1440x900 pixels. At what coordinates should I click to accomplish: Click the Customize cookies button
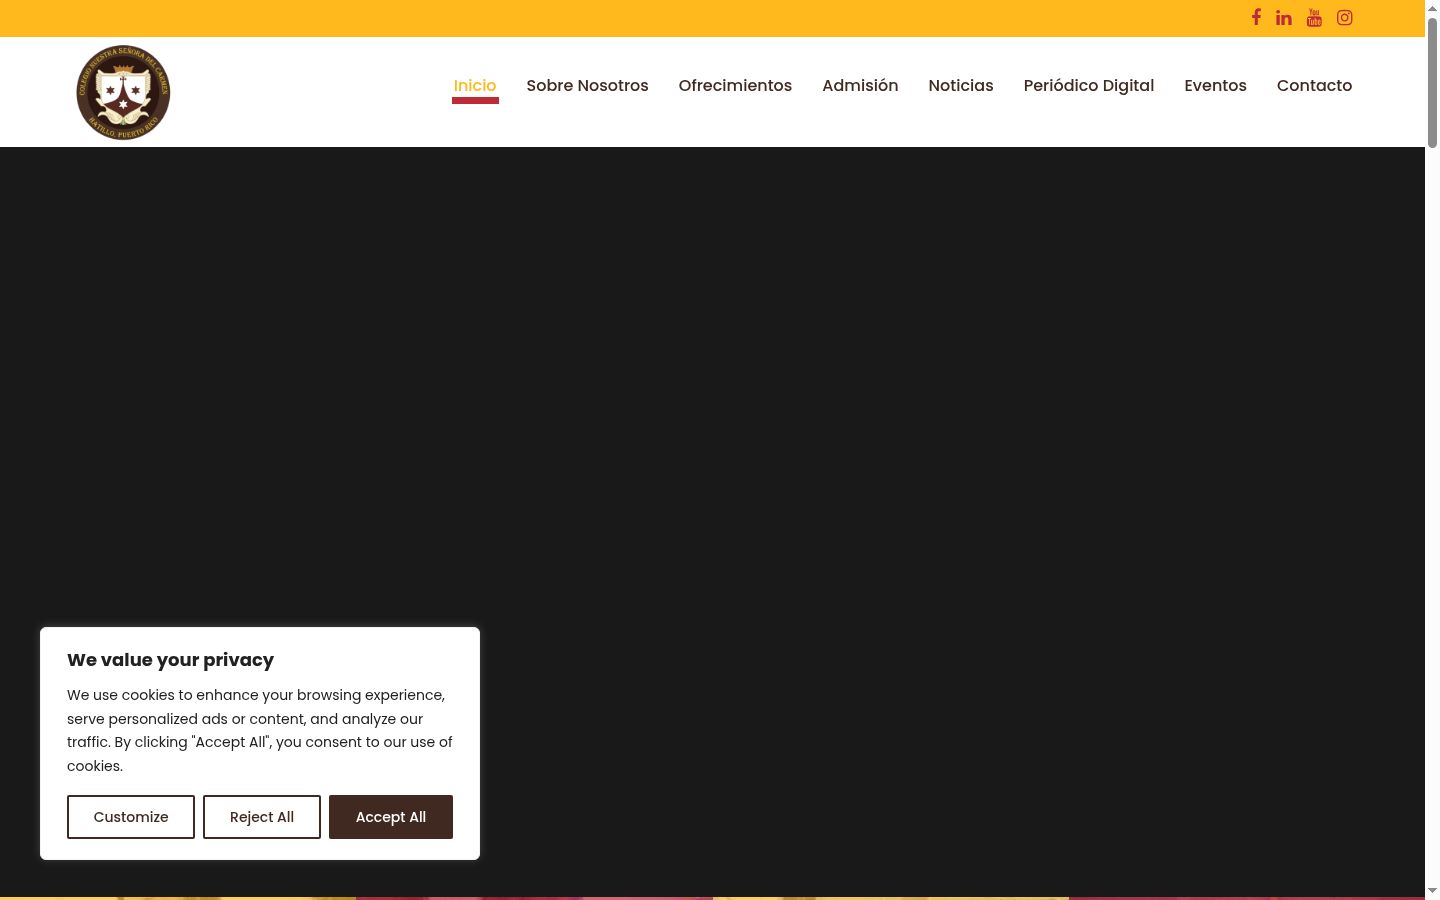tap(131, 817)
